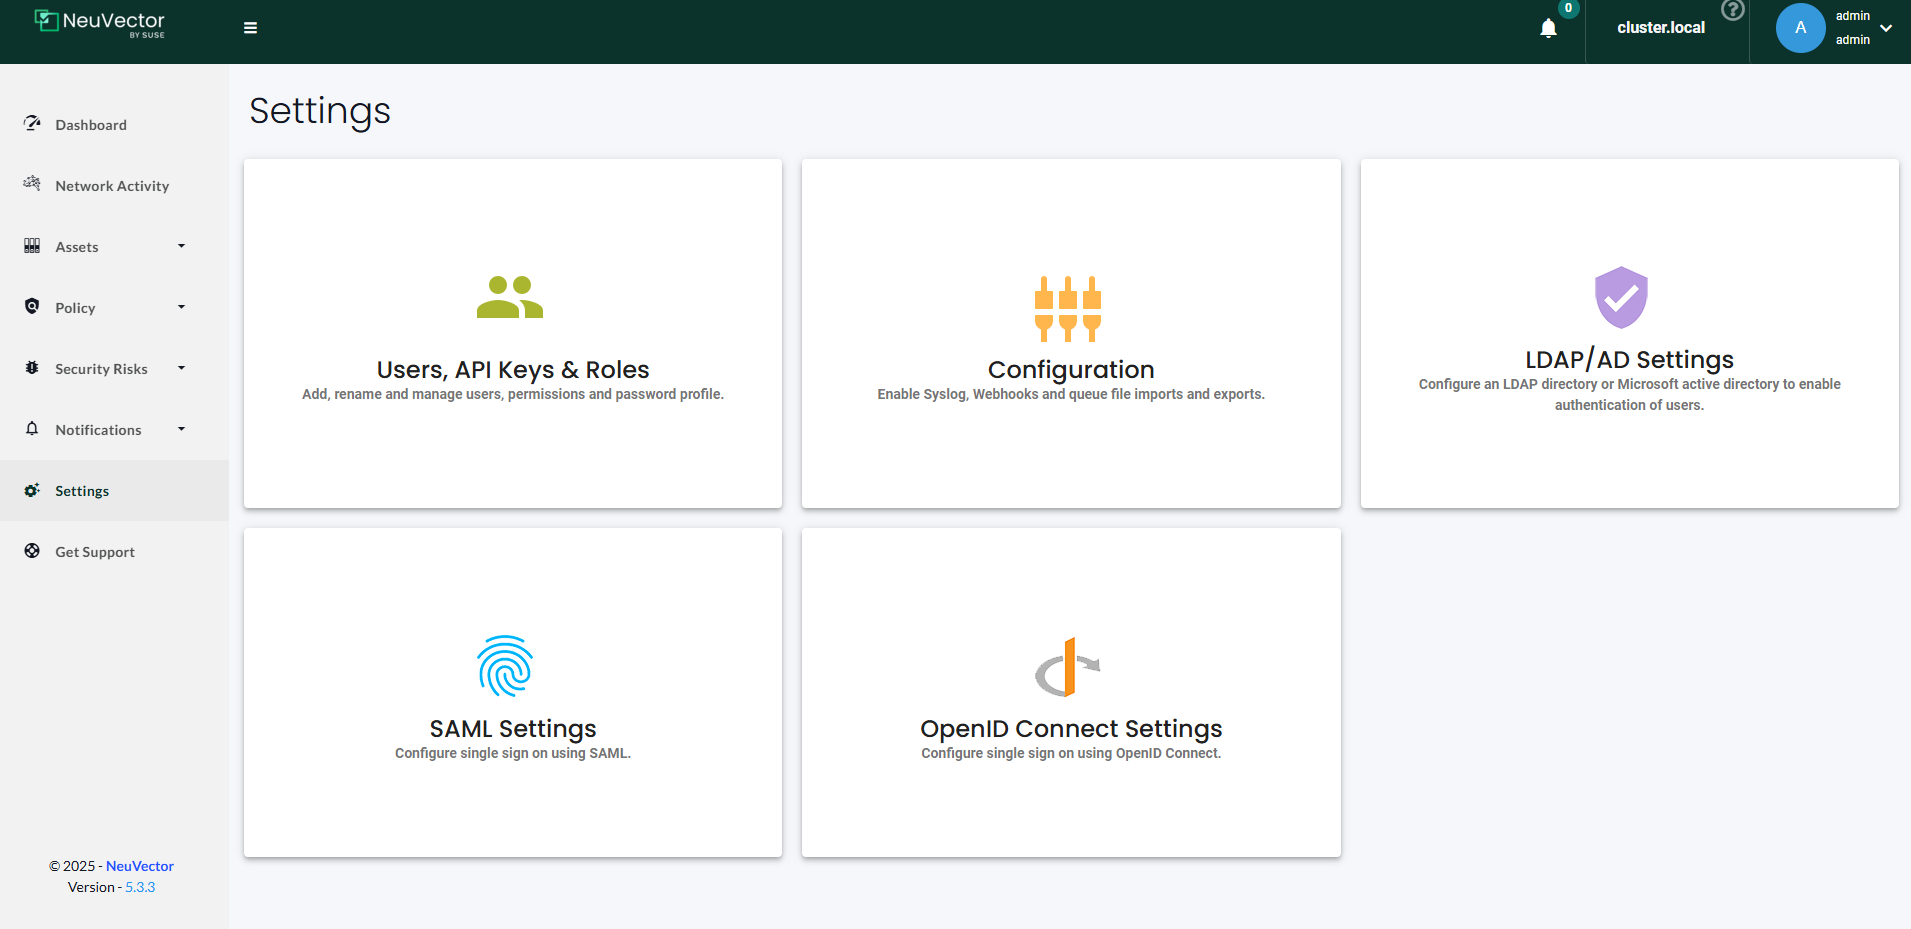Click the help question mark icon
Viewport: 1911px width, 929px height.
(x=1732, y=10)
